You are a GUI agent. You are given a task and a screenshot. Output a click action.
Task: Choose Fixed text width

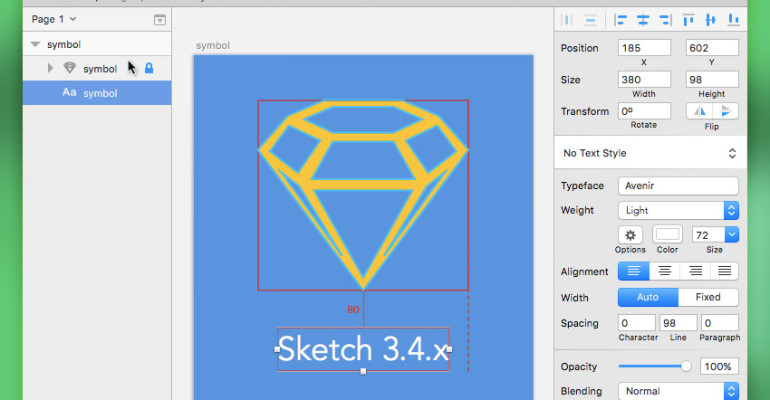(x=708, y=297)
